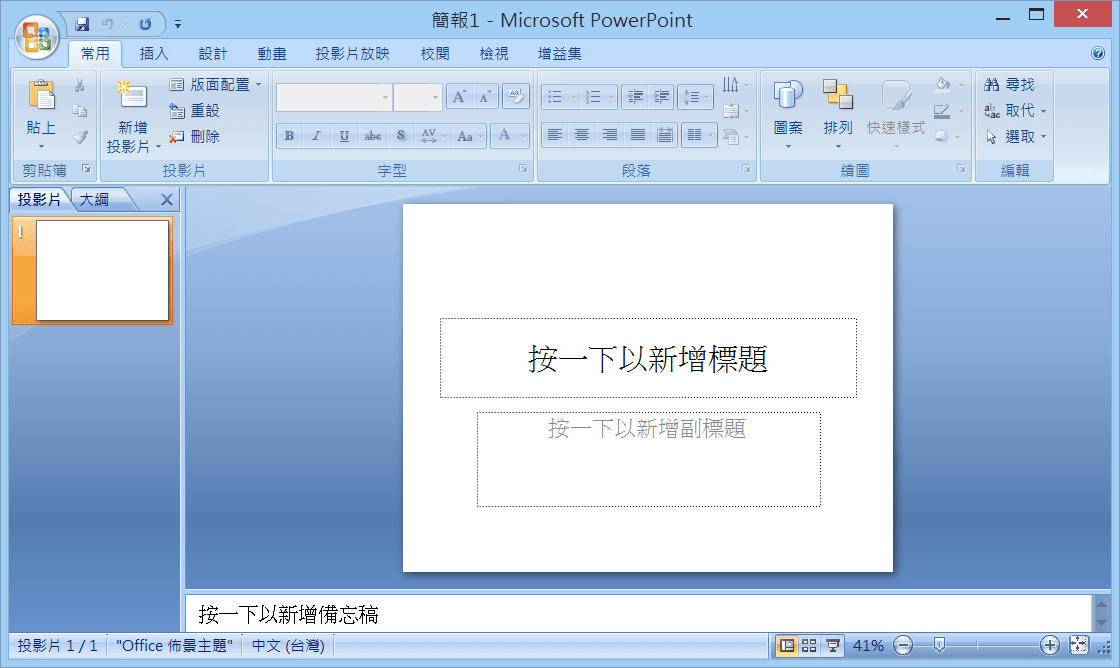This screenshot has height=668, width=1120.
Task: Open the 字型 font dialog launcher
Action: point(523,169)
